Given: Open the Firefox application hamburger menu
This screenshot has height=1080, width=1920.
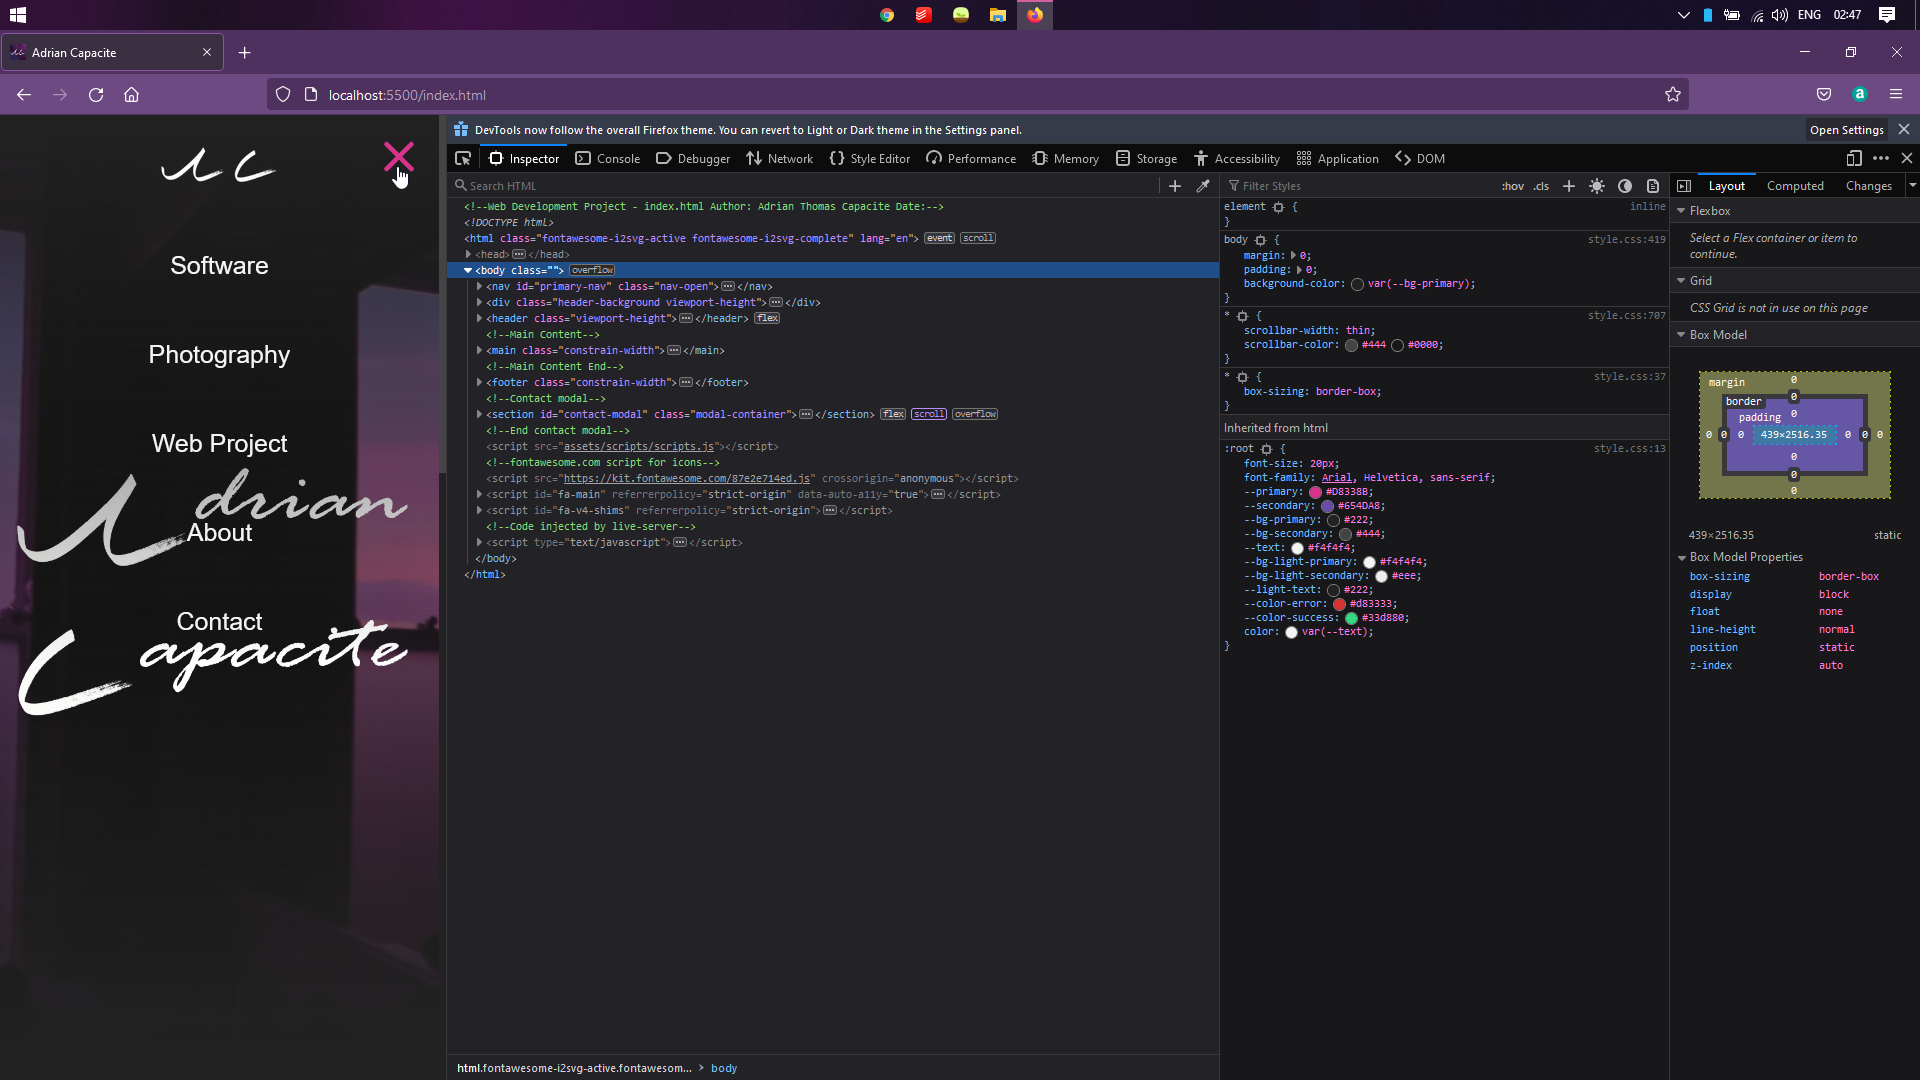Looking at the screenshot, I should (x=1896, y=94).
